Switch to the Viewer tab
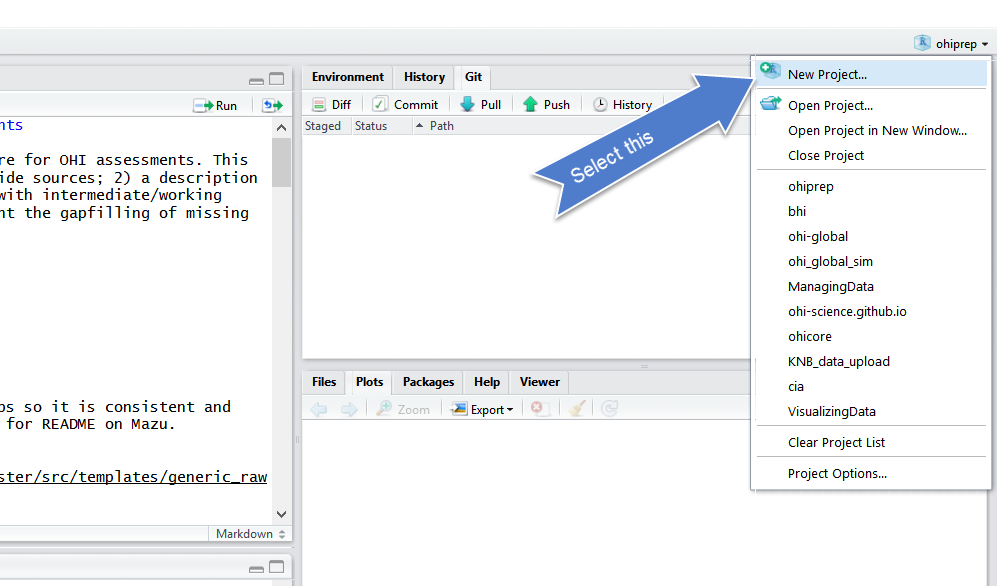Screen dimensions: 997x586 [x=540, y=382]
